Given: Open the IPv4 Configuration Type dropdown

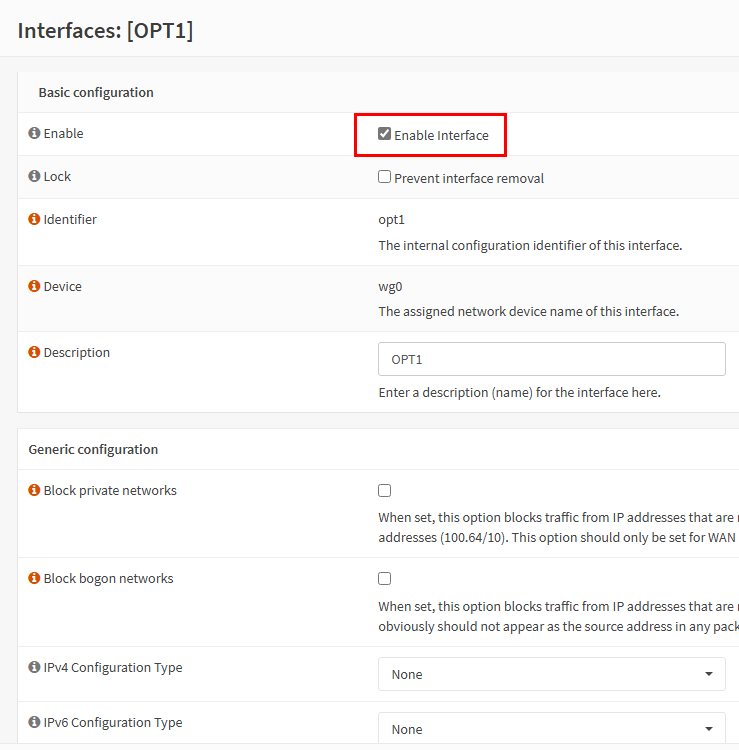Looking at the screenshot, I should pos(551,674).
